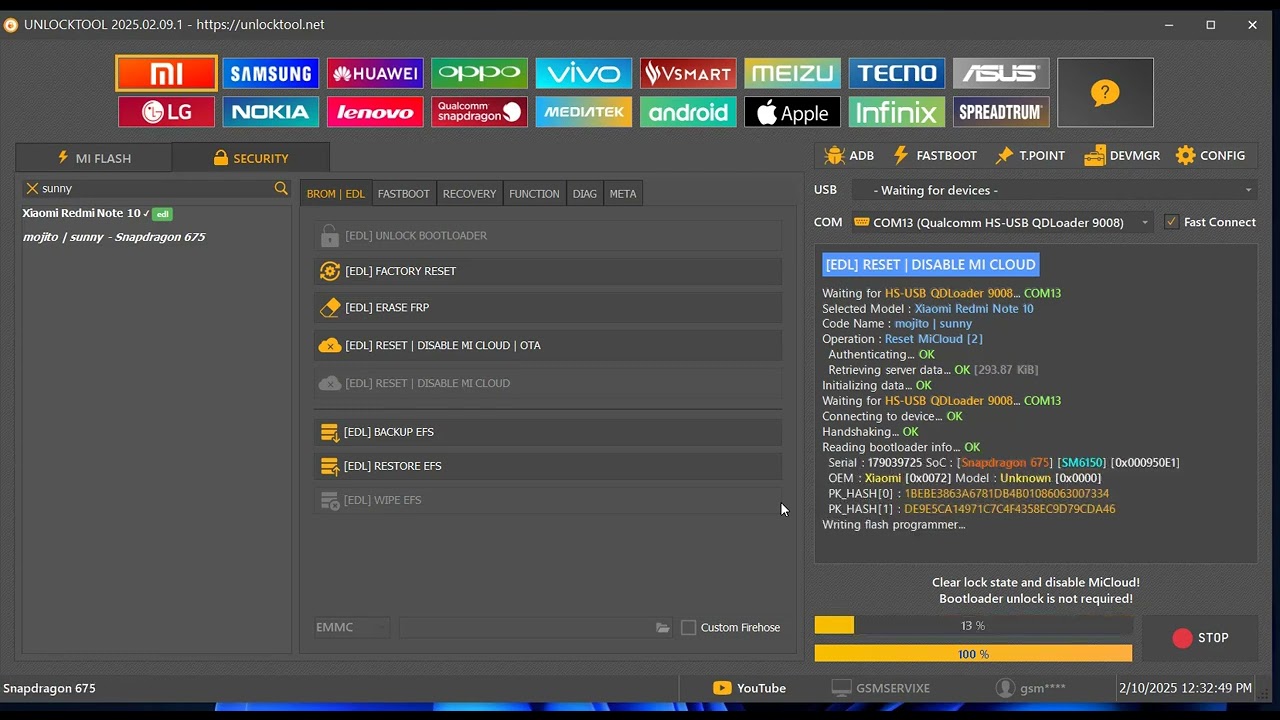
Task: Select the Infinix brand icon
Action: (x=897, y=112)
